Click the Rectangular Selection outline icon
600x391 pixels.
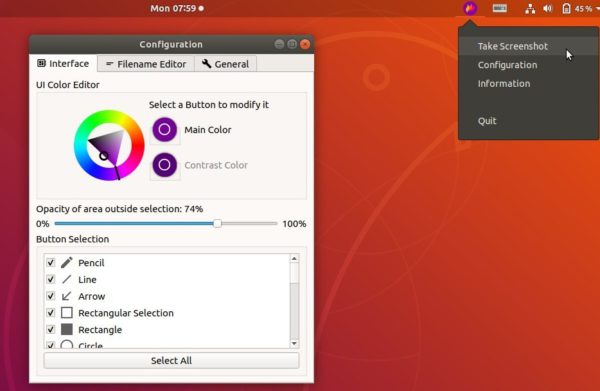(67, 313)
